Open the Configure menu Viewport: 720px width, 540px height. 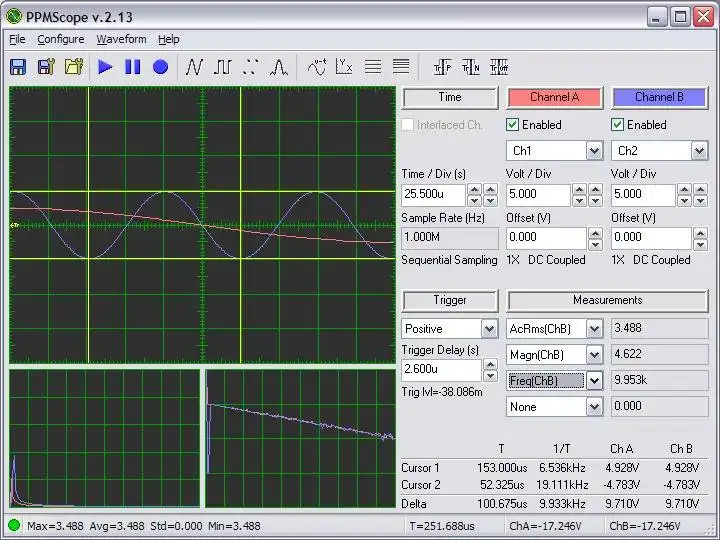60,39
